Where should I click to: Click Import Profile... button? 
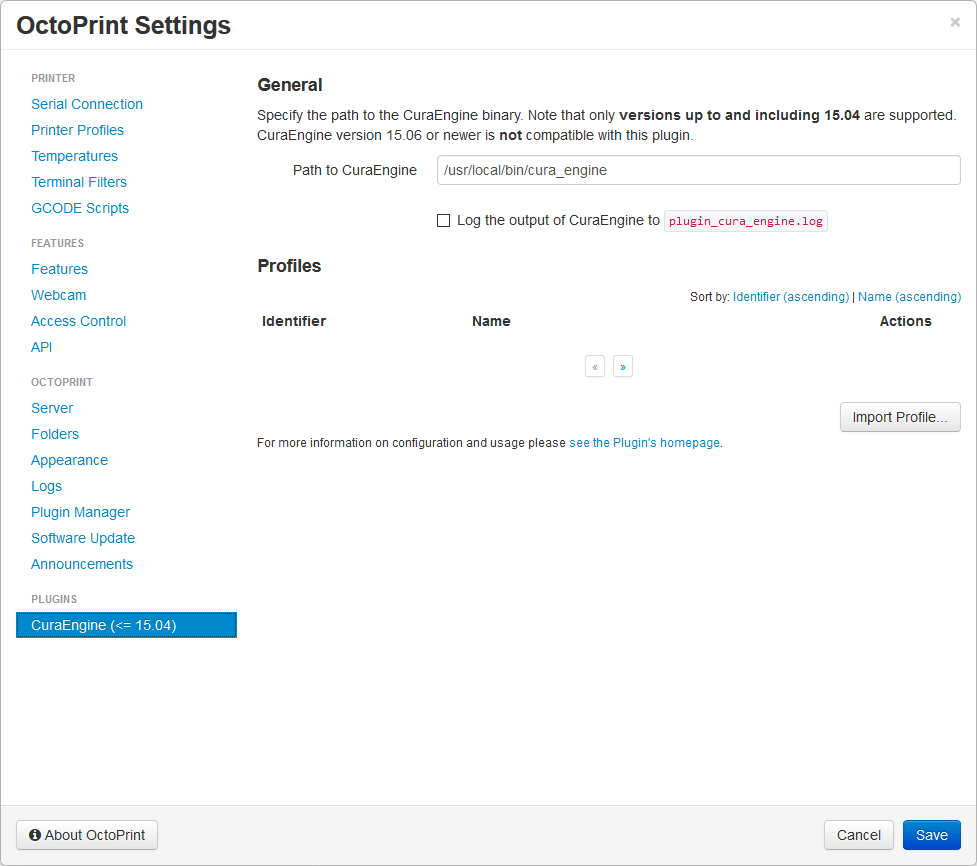pos(900,417)
